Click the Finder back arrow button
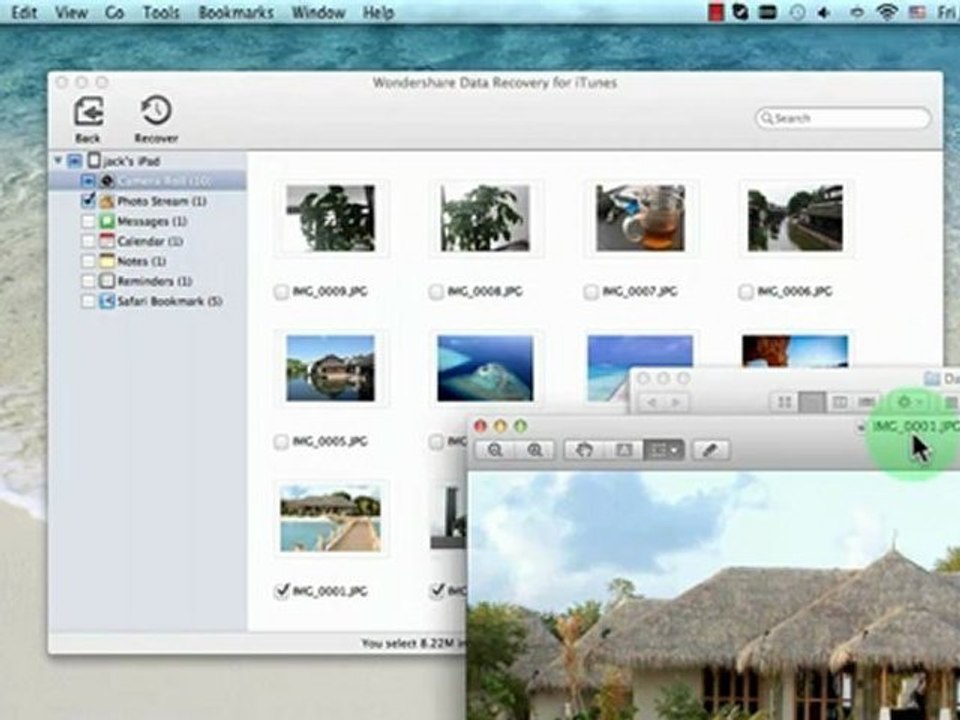This screenshot has height=720, width=960. coord(652,402)
